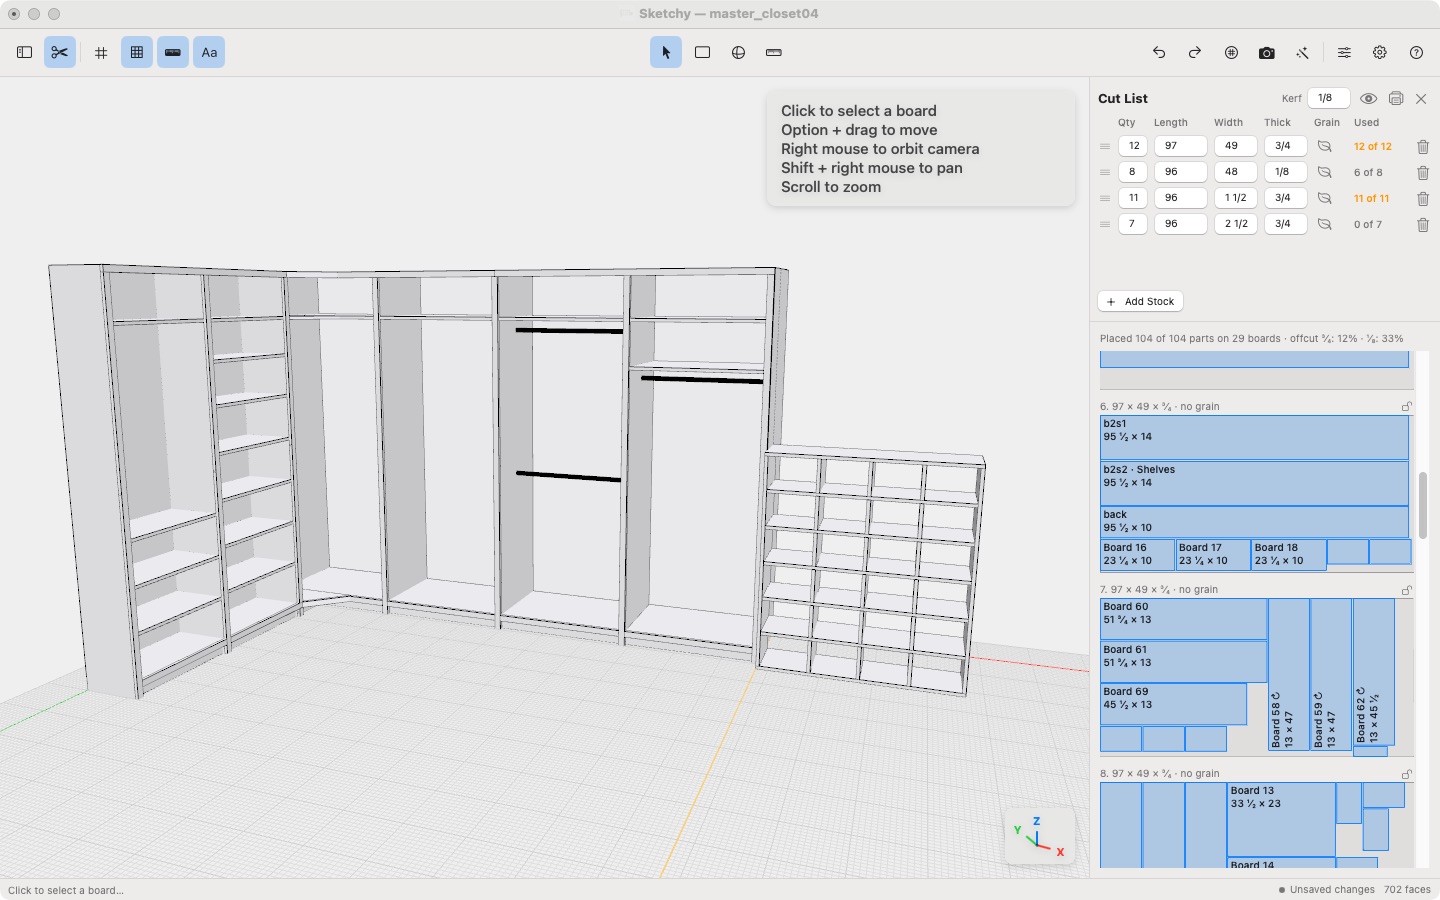Toggle the left sidebar panel

25,53
